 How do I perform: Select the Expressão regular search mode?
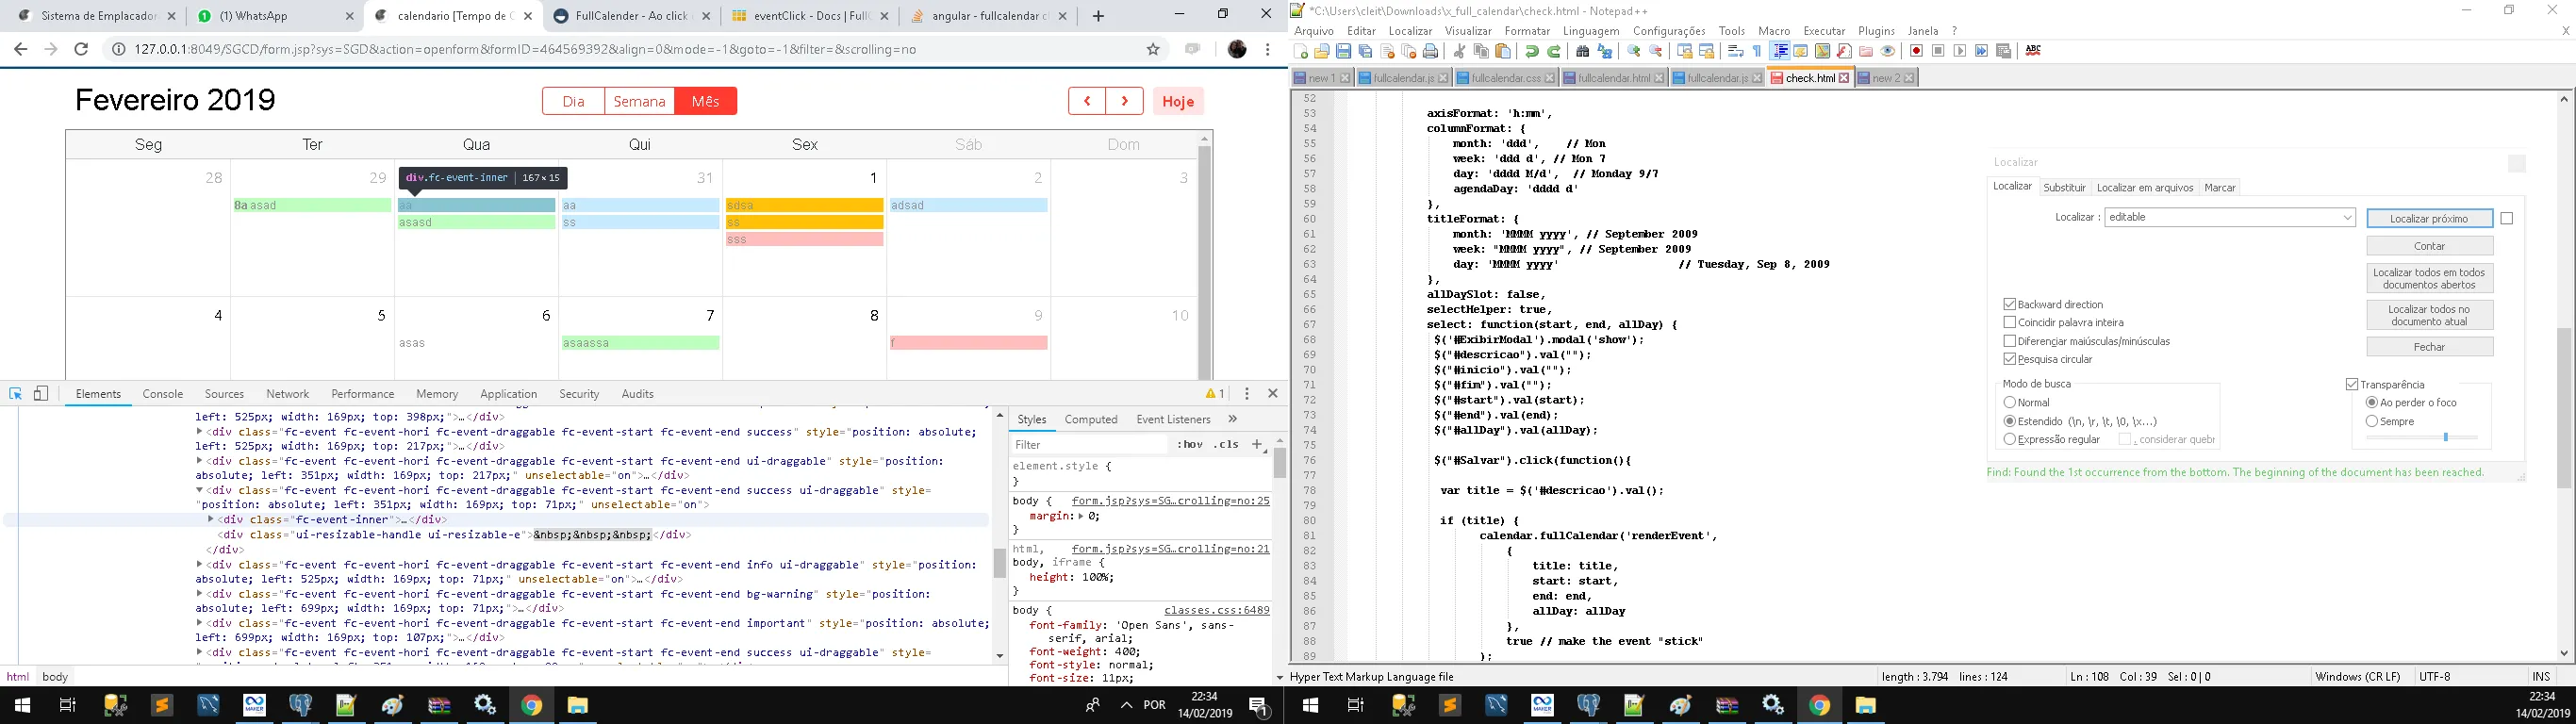2009,439
